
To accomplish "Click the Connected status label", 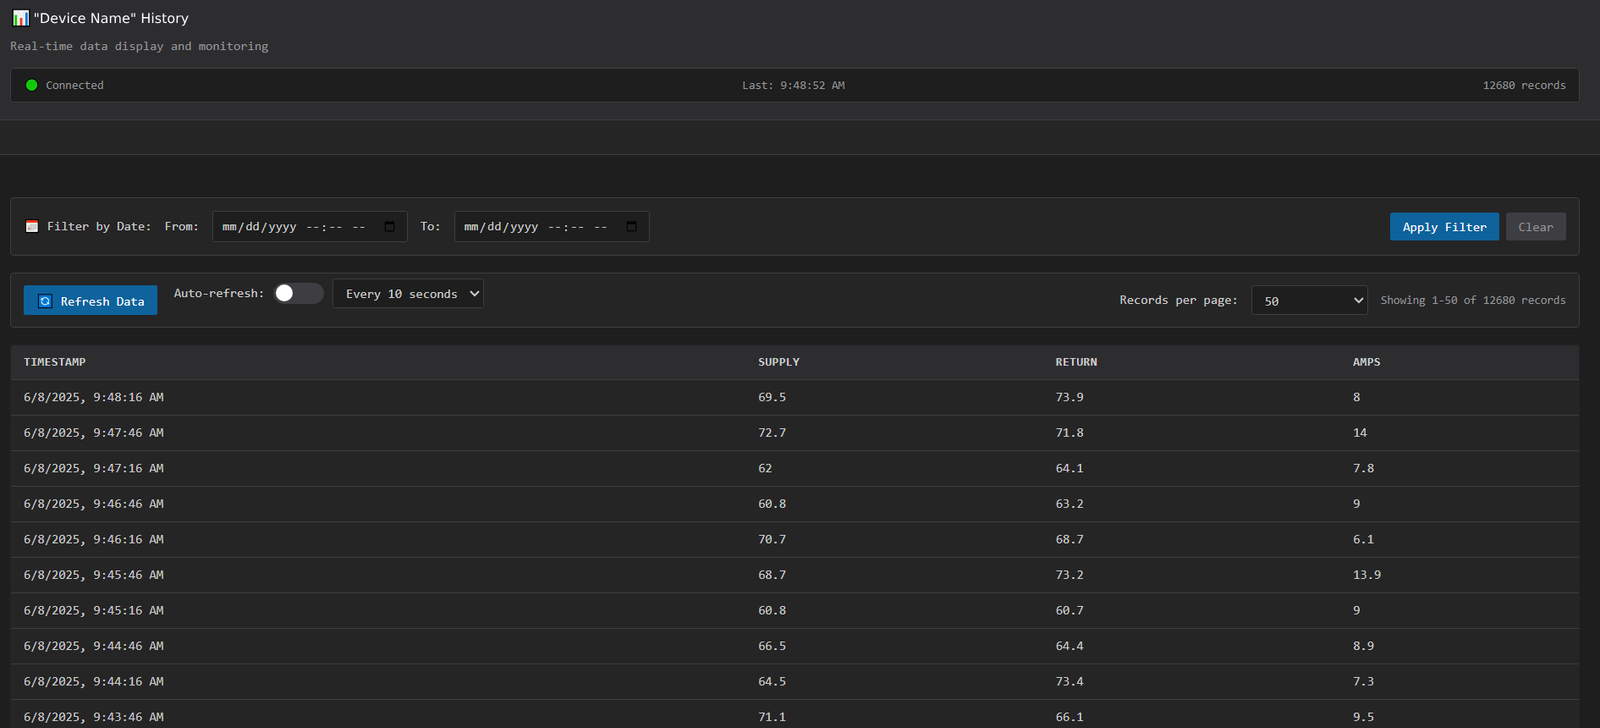I will click(x=75, y=85).
